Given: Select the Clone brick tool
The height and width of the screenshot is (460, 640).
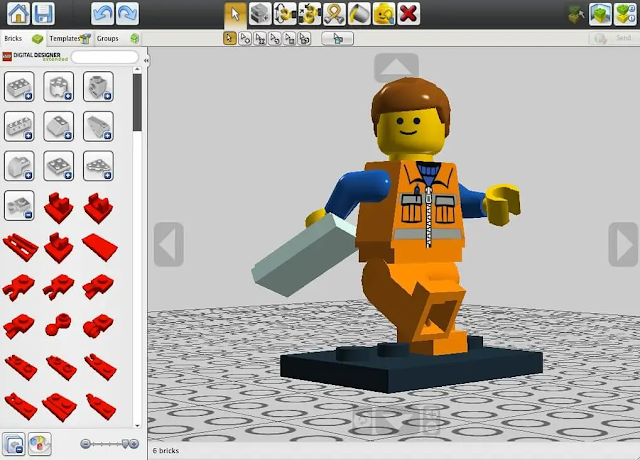Looking at the screenshot, I should click(x=260, y=14).
